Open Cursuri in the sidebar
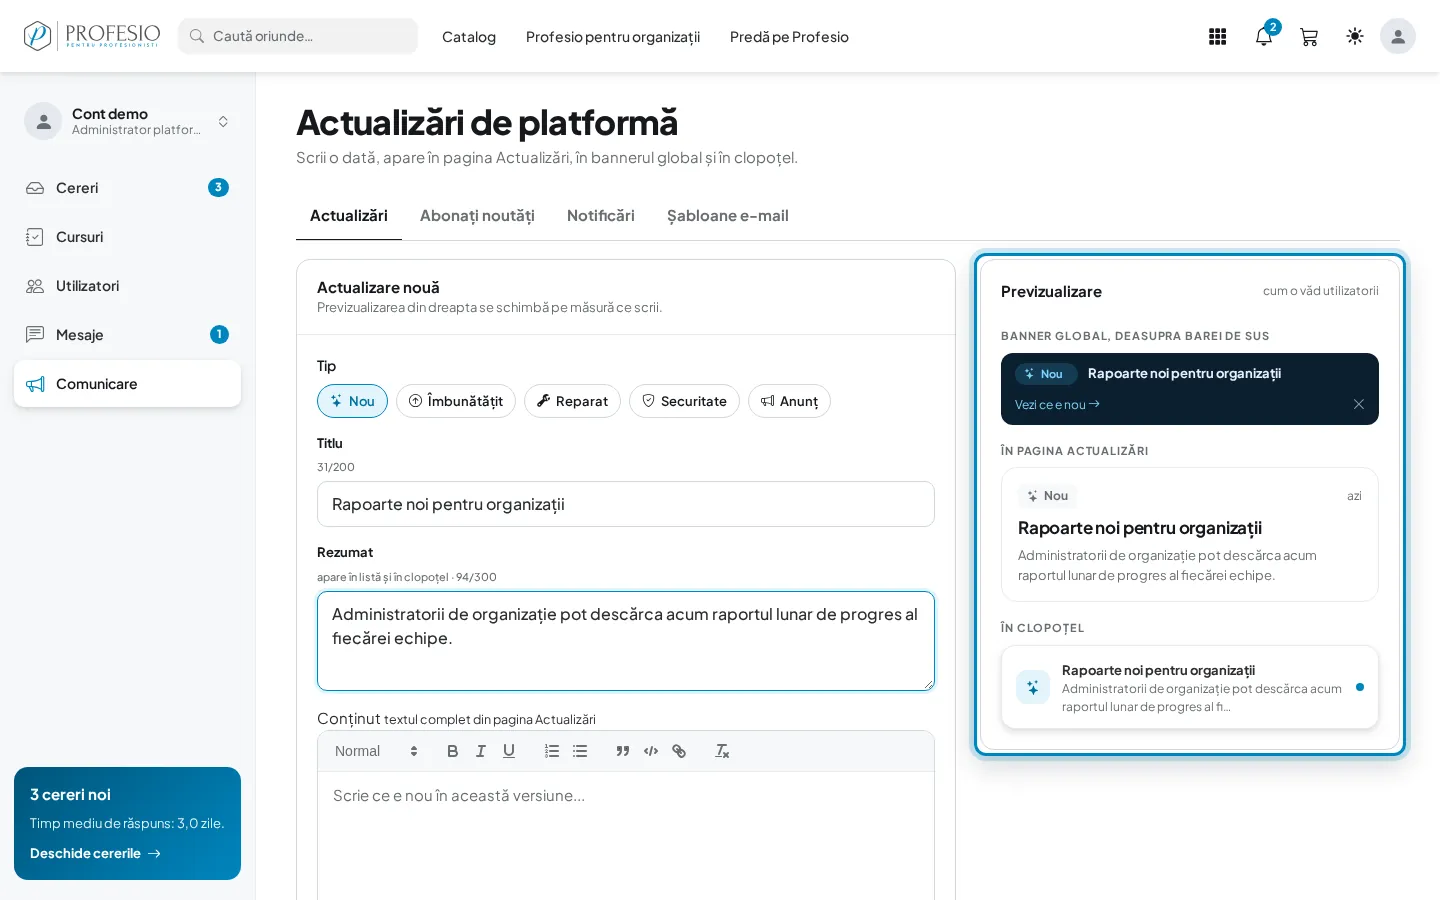The height and width of the screenshot is (900, 1440). tap(127, 237)
